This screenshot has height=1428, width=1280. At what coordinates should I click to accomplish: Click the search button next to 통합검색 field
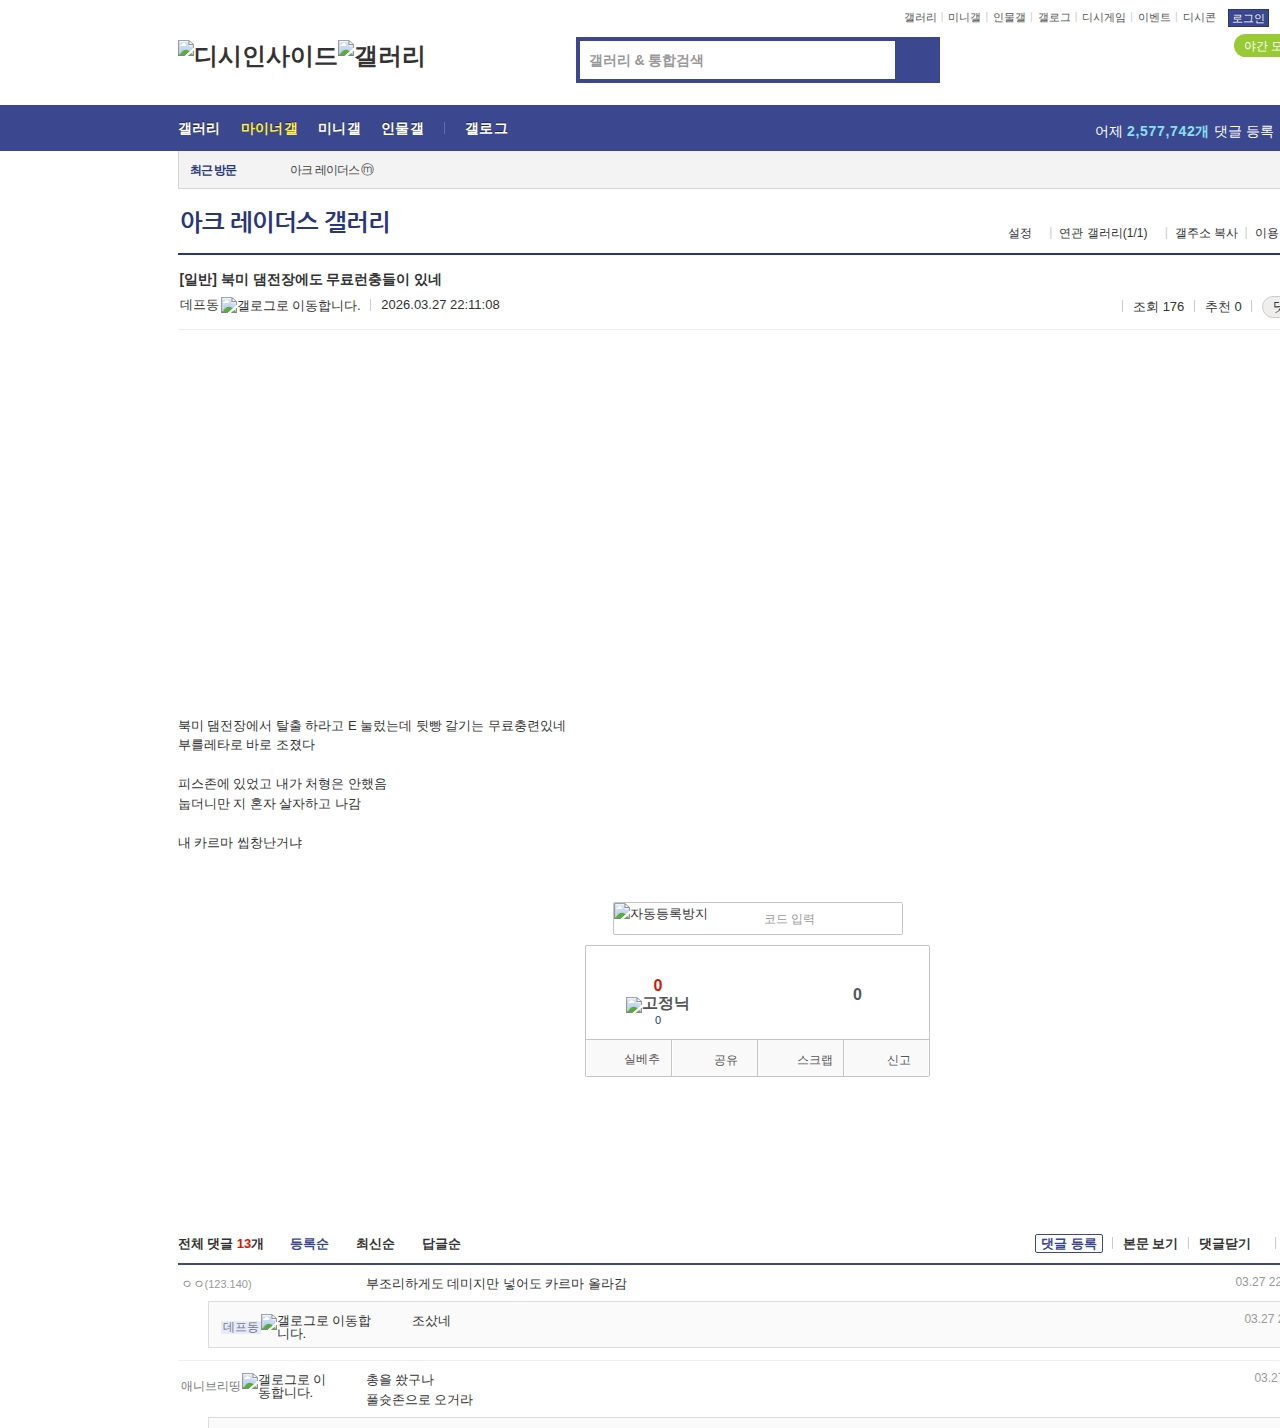pyautogui.click(x=918, y=60)
